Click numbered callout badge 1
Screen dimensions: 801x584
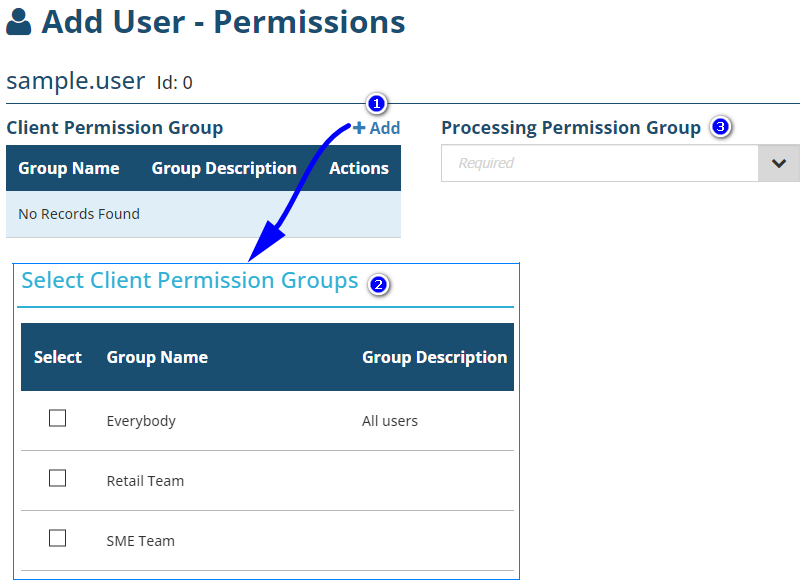click(377, 104)
